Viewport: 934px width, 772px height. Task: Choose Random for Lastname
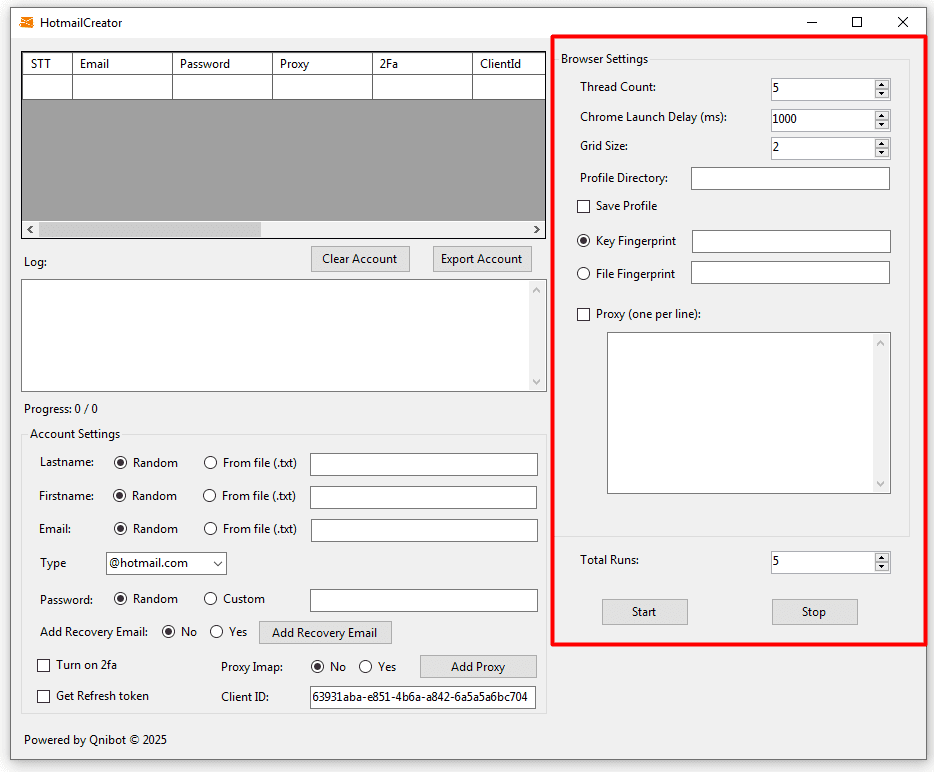pyautogui.click(x=120, y=463)
